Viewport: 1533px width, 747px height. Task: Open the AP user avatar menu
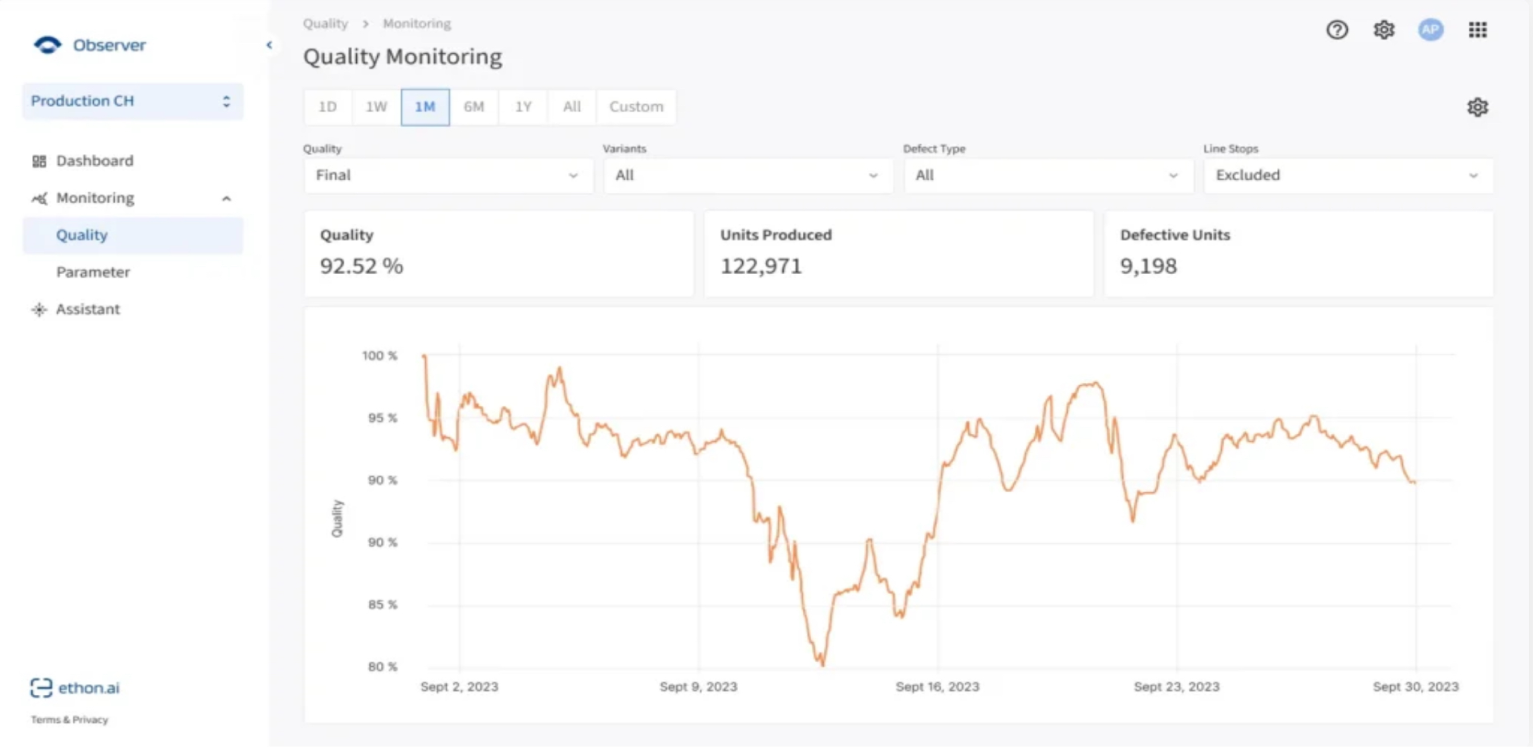click(x=1431, y=30)
